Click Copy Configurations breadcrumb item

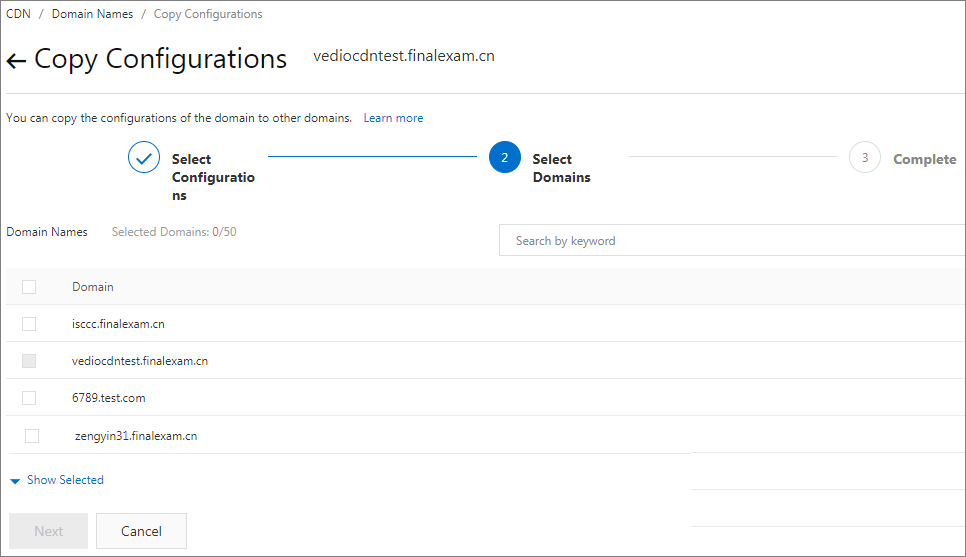(208, 14)
